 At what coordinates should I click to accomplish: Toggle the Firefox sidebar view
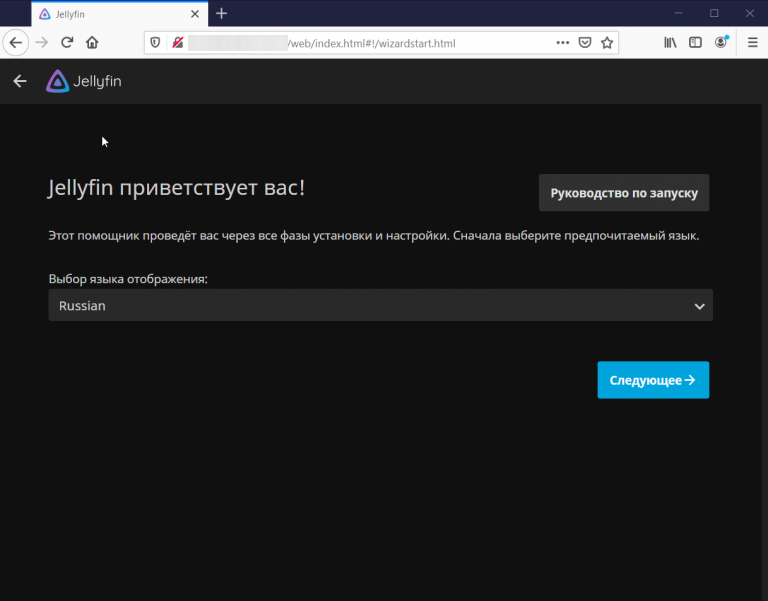point(695,43)
